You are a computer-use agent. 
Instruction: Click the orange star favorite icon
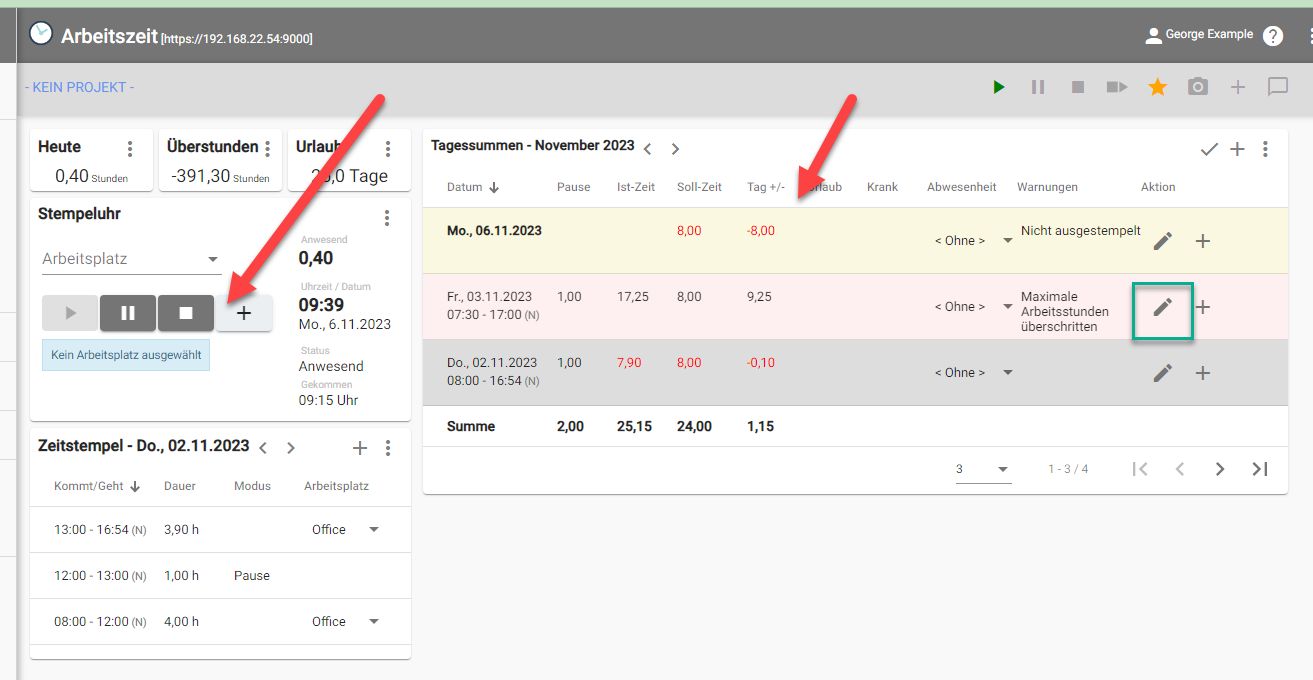click(1157, 87)
